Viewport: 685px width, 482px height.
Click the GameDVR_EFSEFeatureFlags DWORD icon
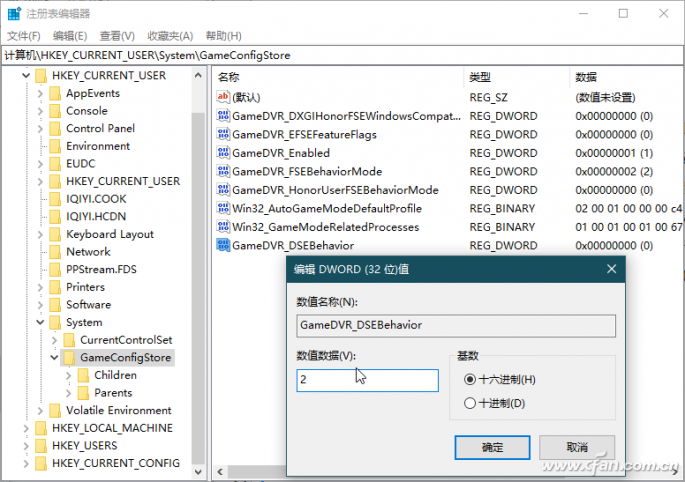click(x=223, y=134)
